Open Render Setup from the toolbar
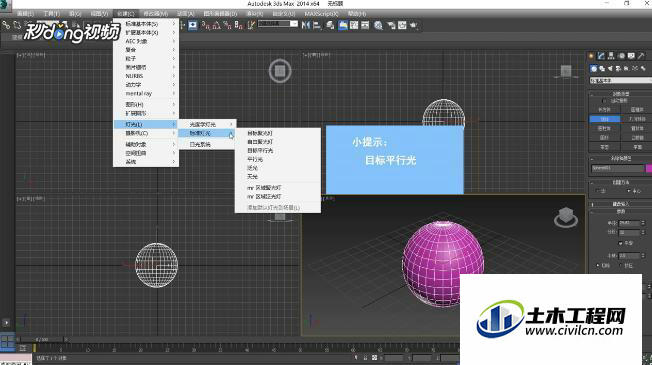Image resolution: width=652 pixels, height=365 pixels. [391, 25]
